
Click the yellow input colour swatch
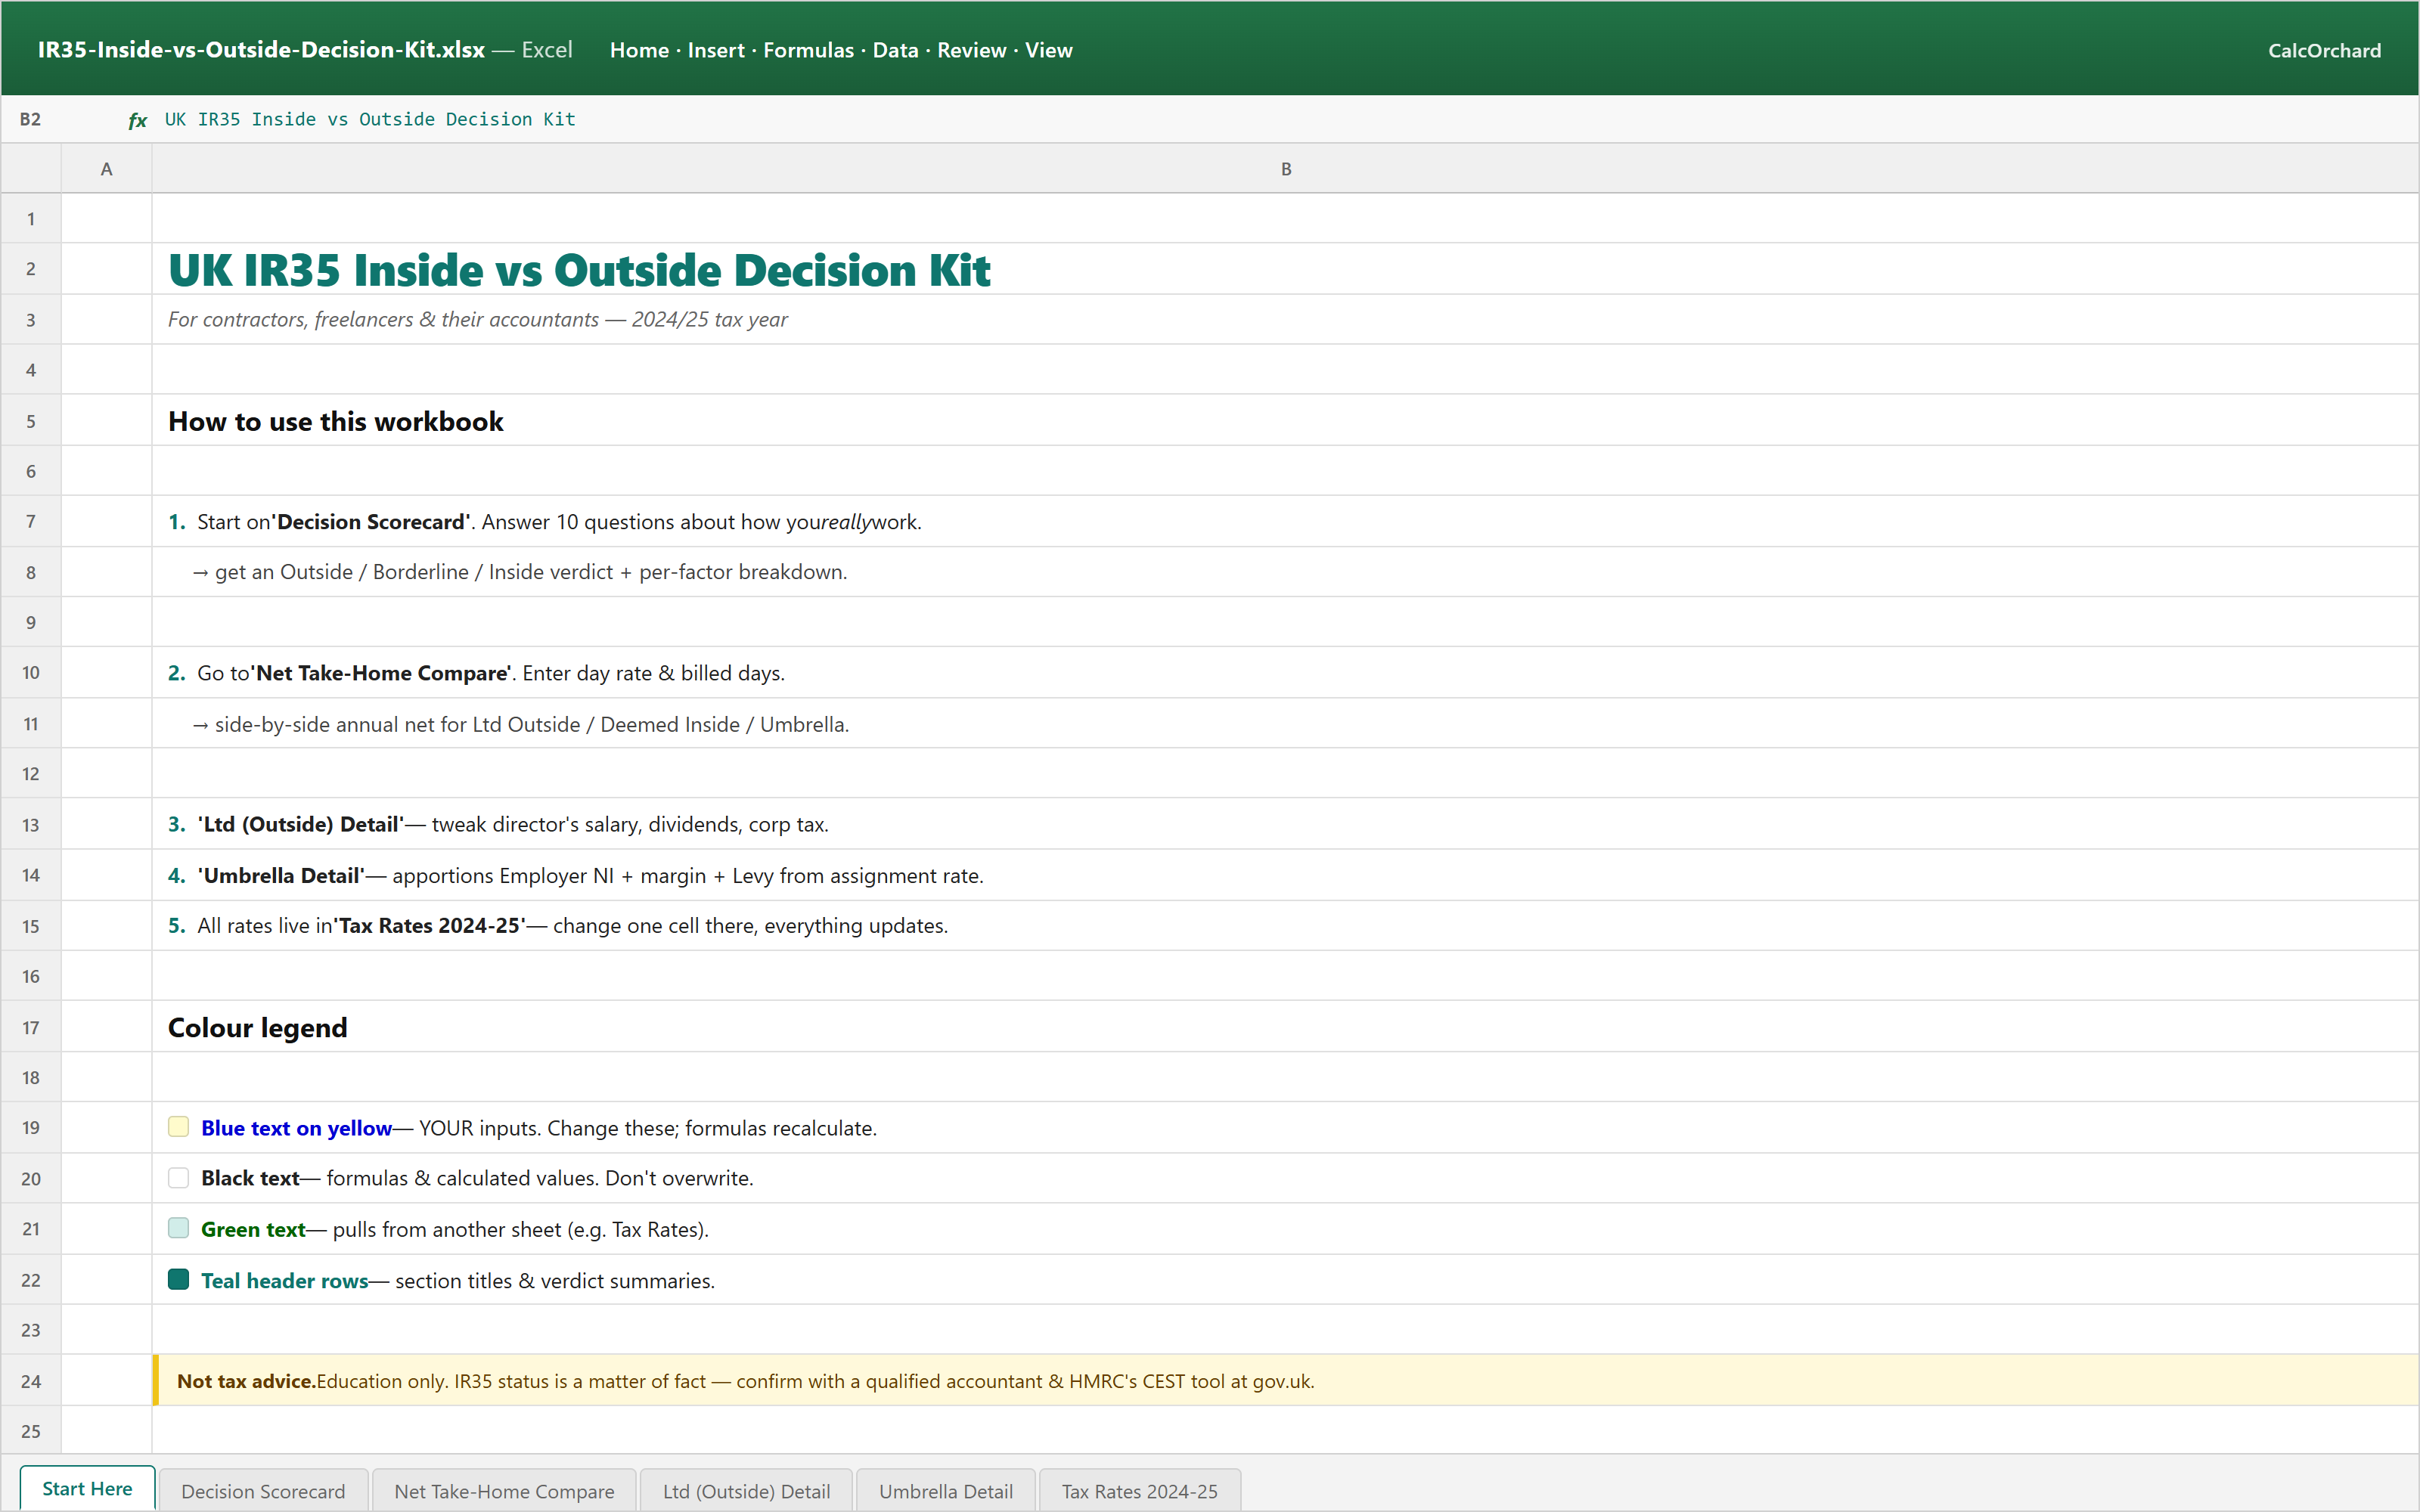pos(178,1127)
